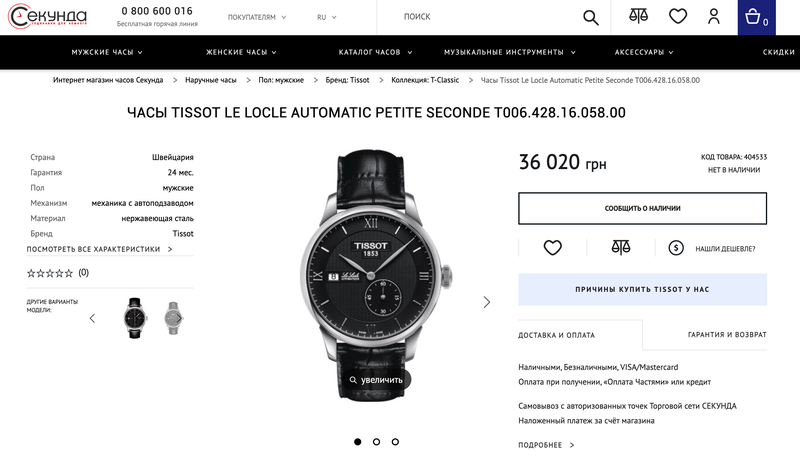Switch to Гарантия и возврат tab

(727, 335)
